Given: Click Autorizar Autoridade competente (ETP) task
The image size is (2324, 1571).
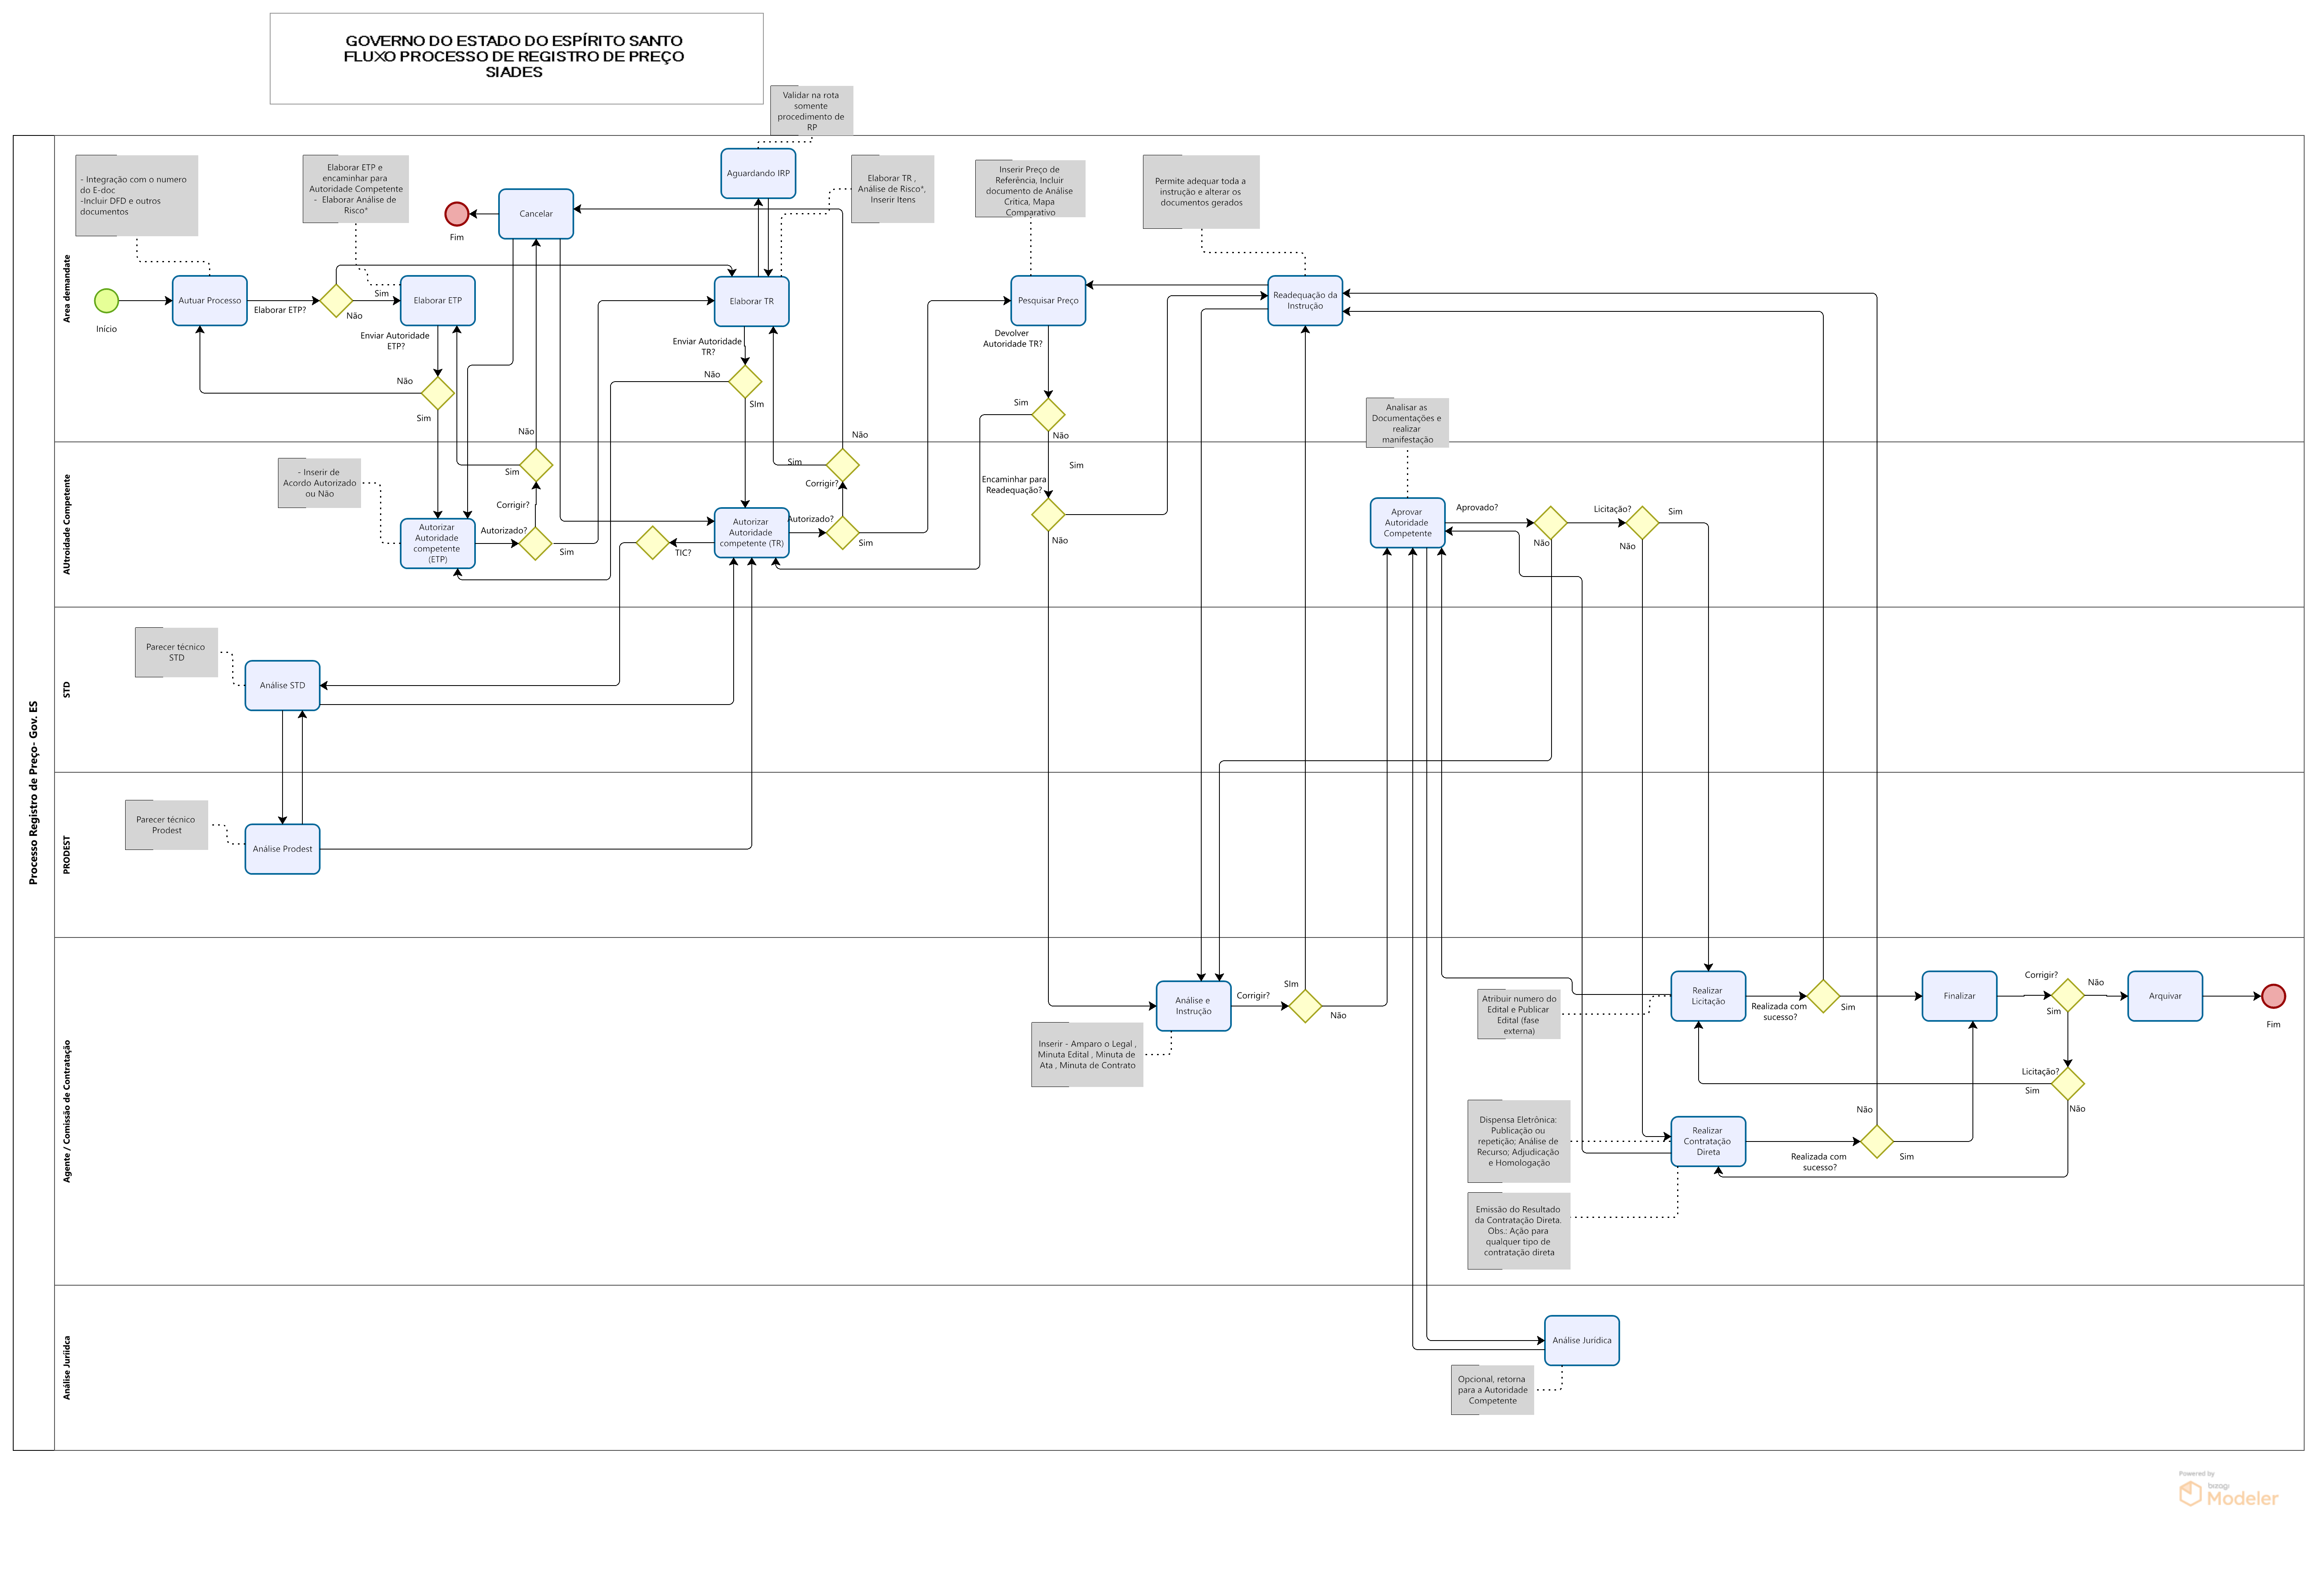Looking at the screenshot, I should pyautogui.click(x=438, y=543).
